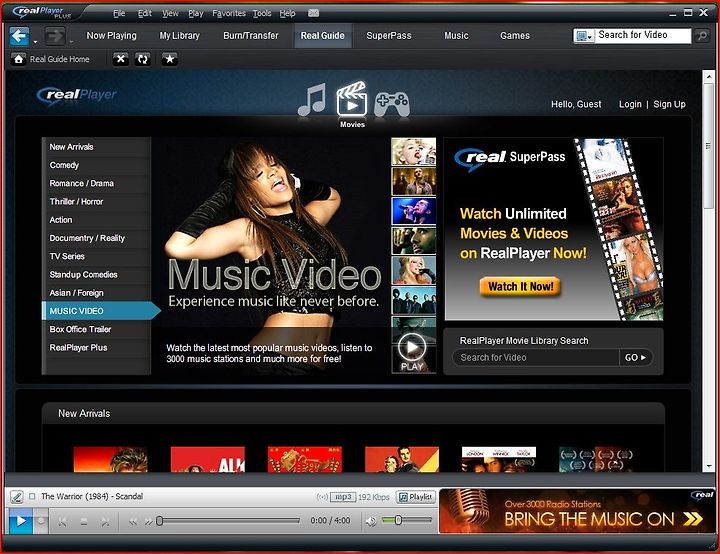The height and width of the screenshot is (554, 720).
Task: Select the Action category
Action: (x=97, y=220)
